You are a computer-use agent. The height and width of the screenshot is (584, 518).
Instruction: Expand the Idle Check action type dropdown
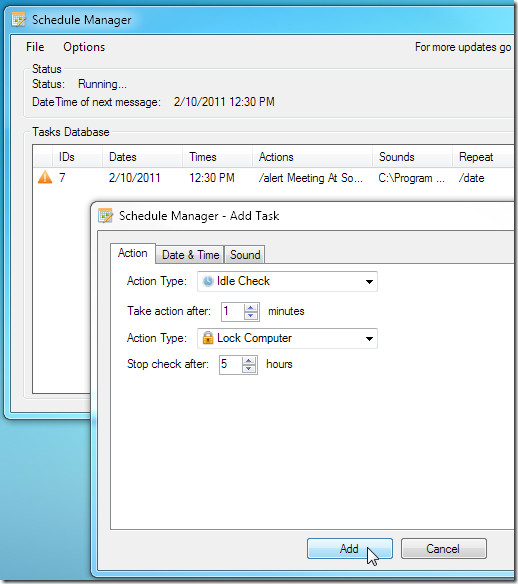(369, 282)
